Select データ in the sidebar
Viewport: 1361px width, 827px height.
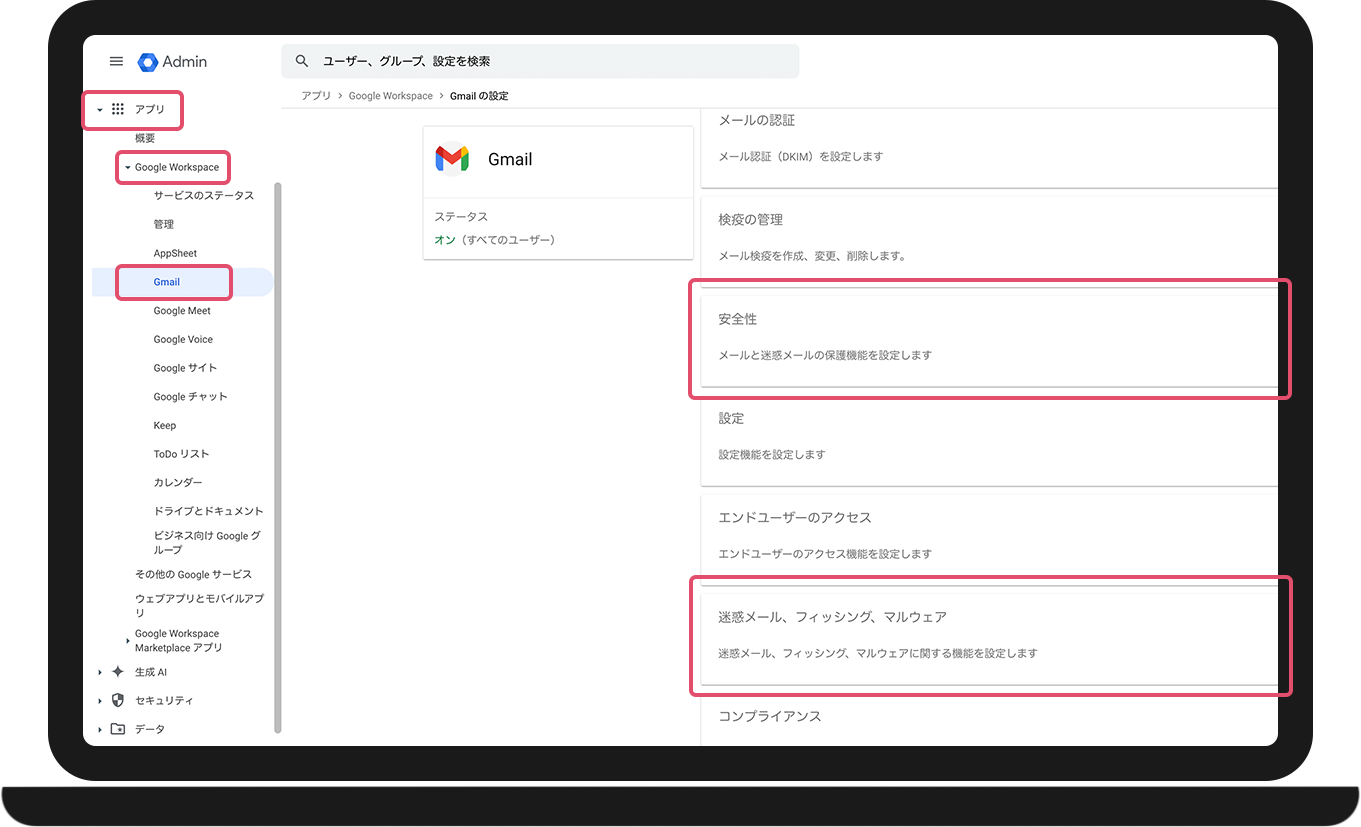click(x=150, y=729)
